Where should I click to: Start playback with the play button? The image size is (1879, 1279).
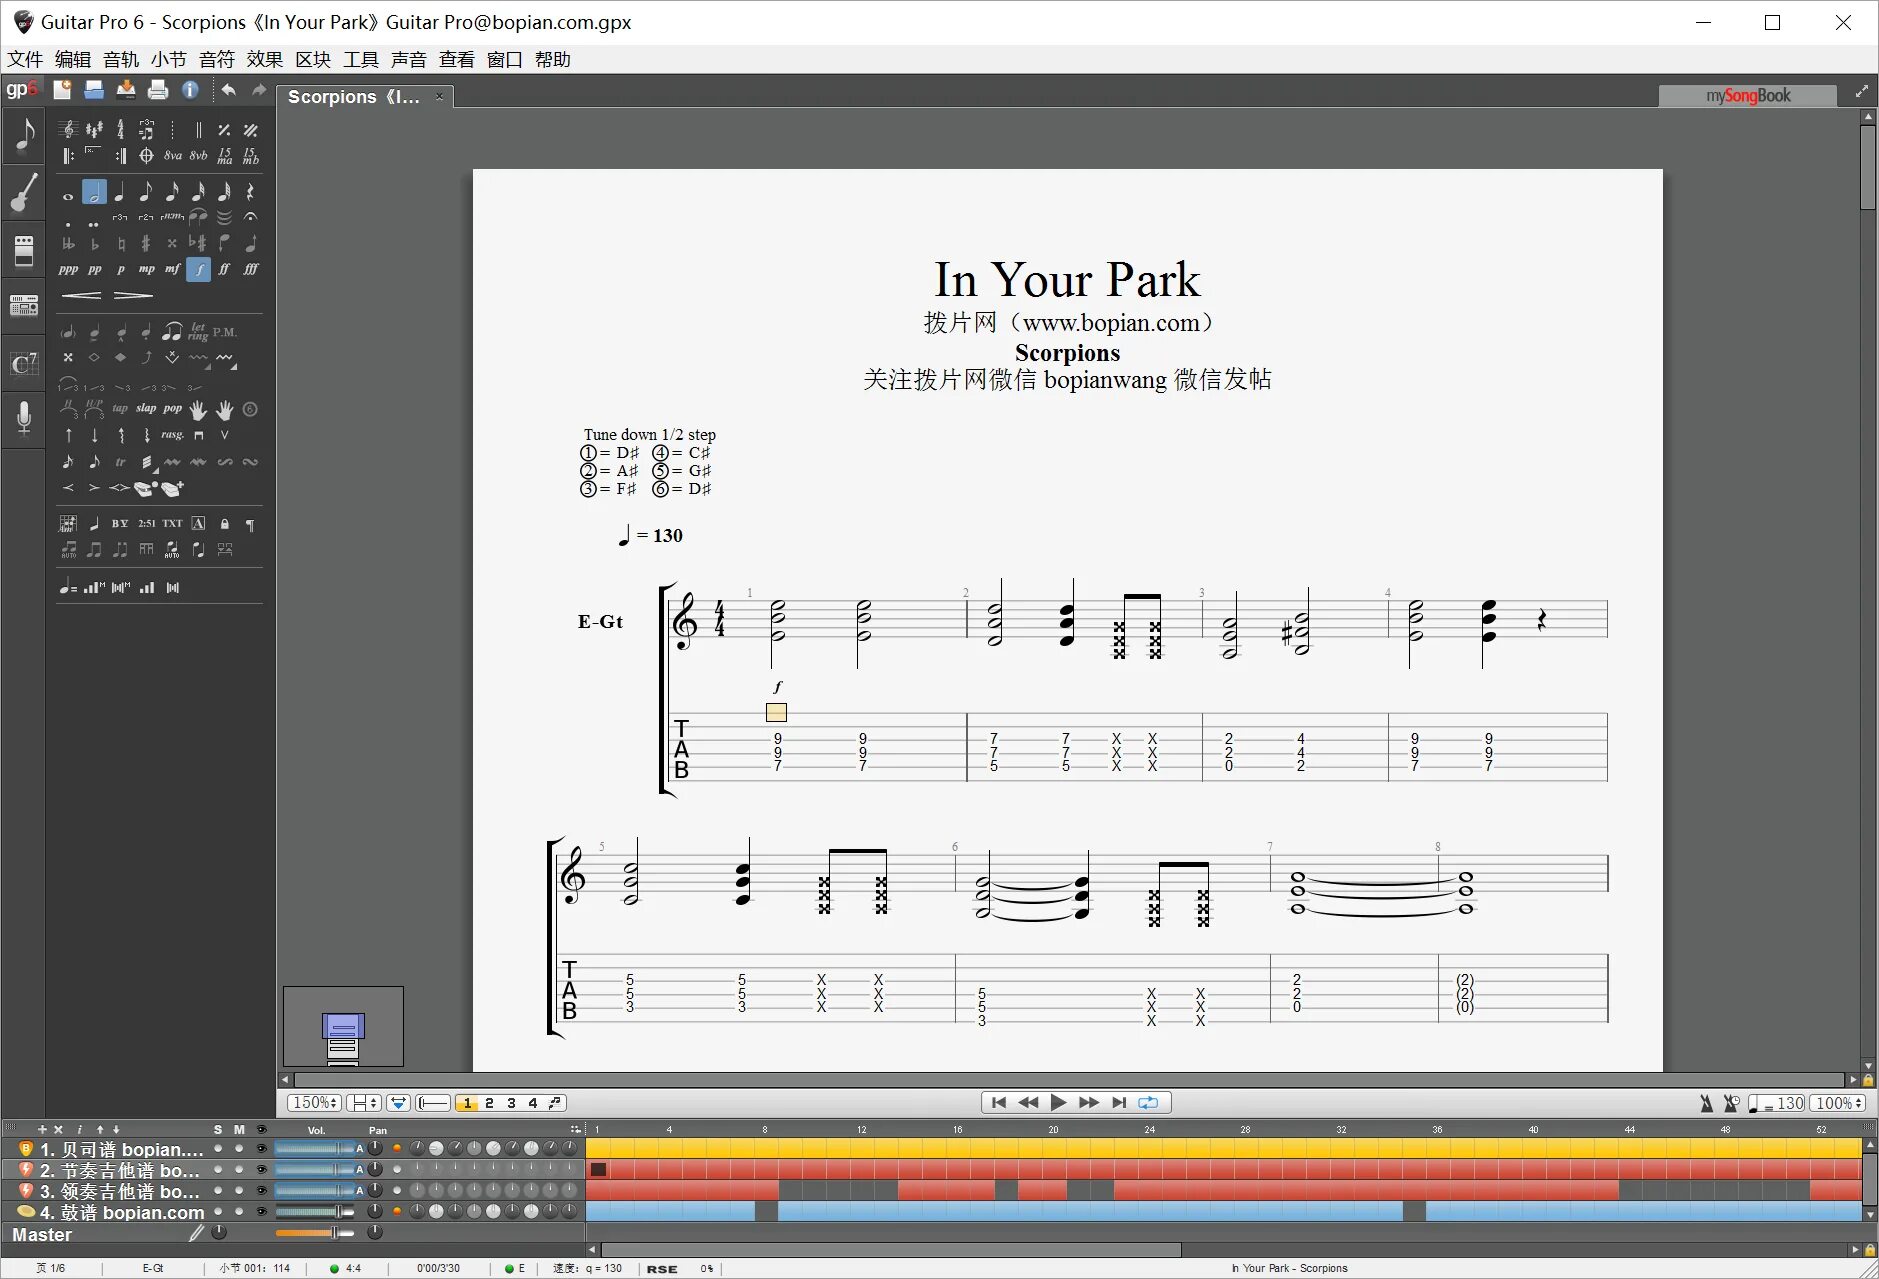coord(1058,1103)
